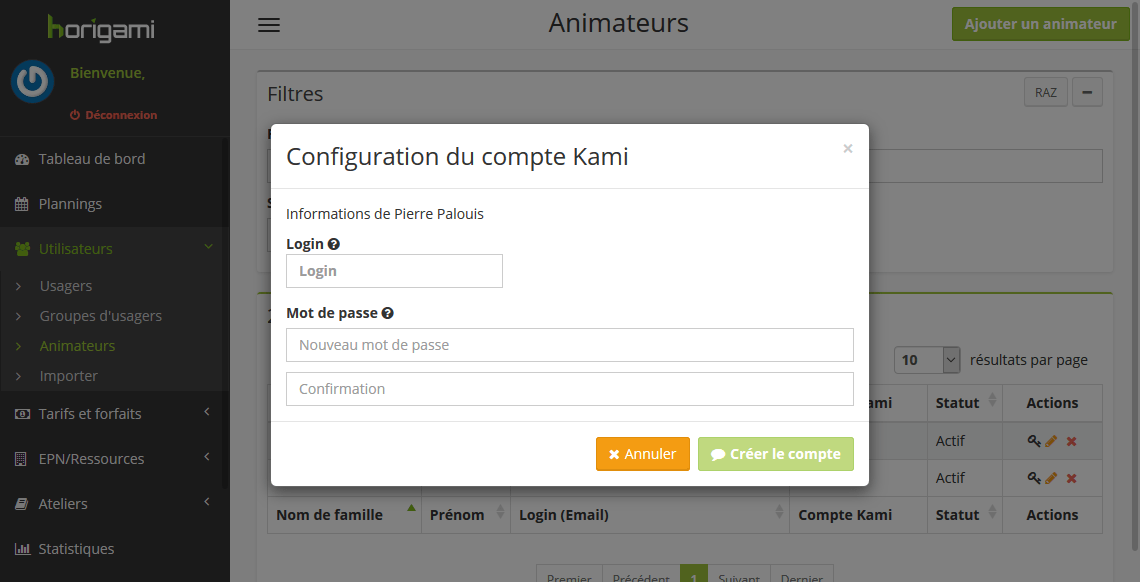
Task: Click the red delete cross in first row
Action: pyautogui.click(x=1071, y=441)
